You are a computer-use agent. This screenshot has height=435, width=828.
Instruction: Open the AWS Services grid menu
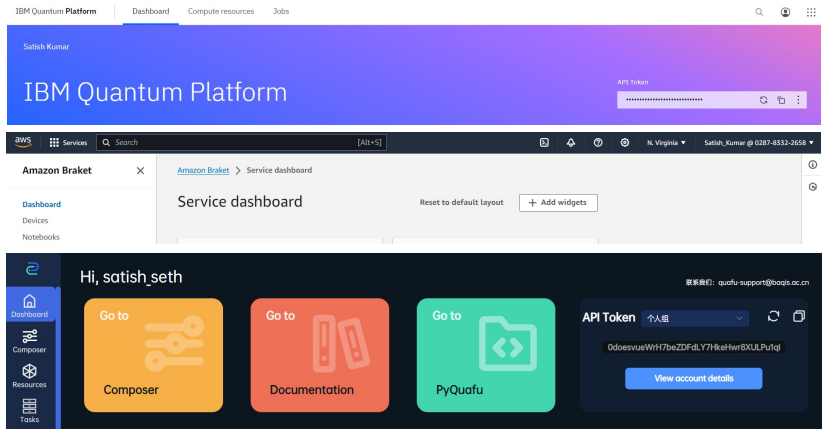coord(68,143)
